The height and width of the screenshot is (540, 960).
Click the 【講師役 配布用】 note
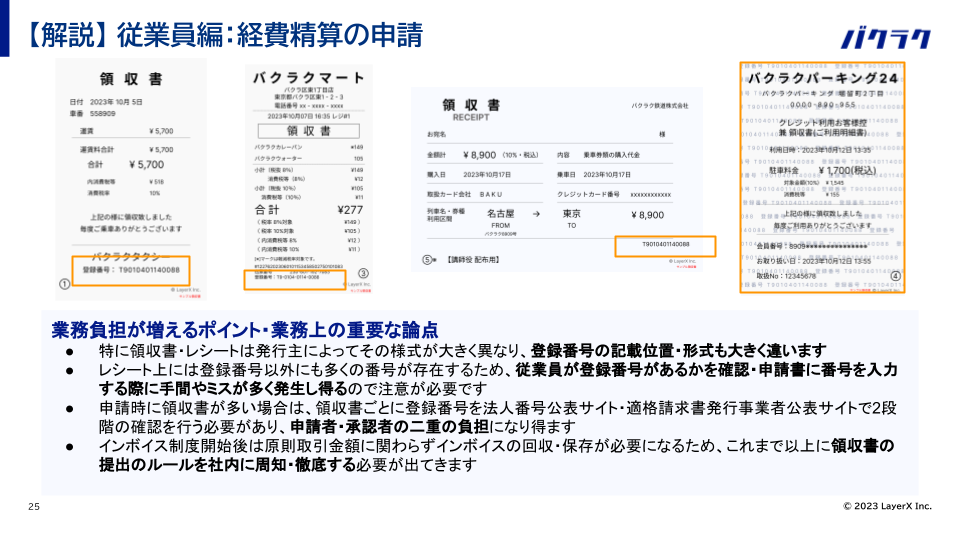[473, 260]
